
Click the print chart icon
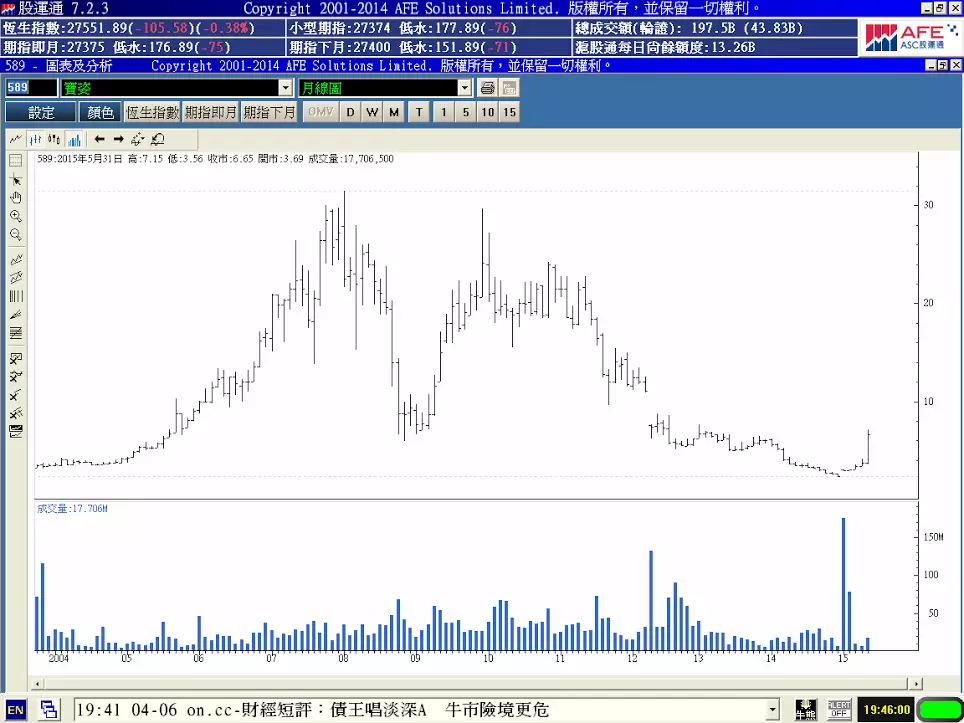487,88
